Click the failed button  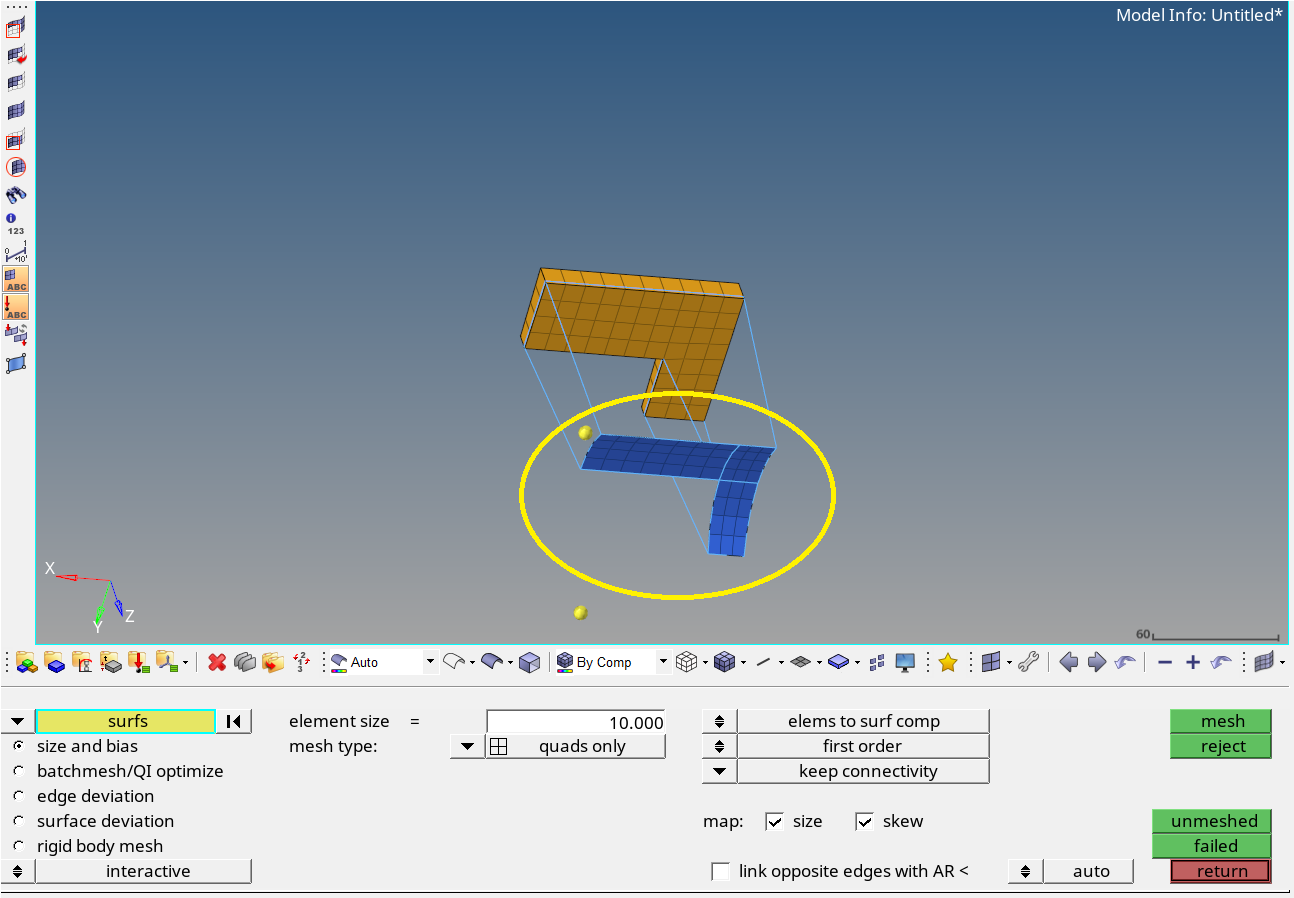point(1213,846)
